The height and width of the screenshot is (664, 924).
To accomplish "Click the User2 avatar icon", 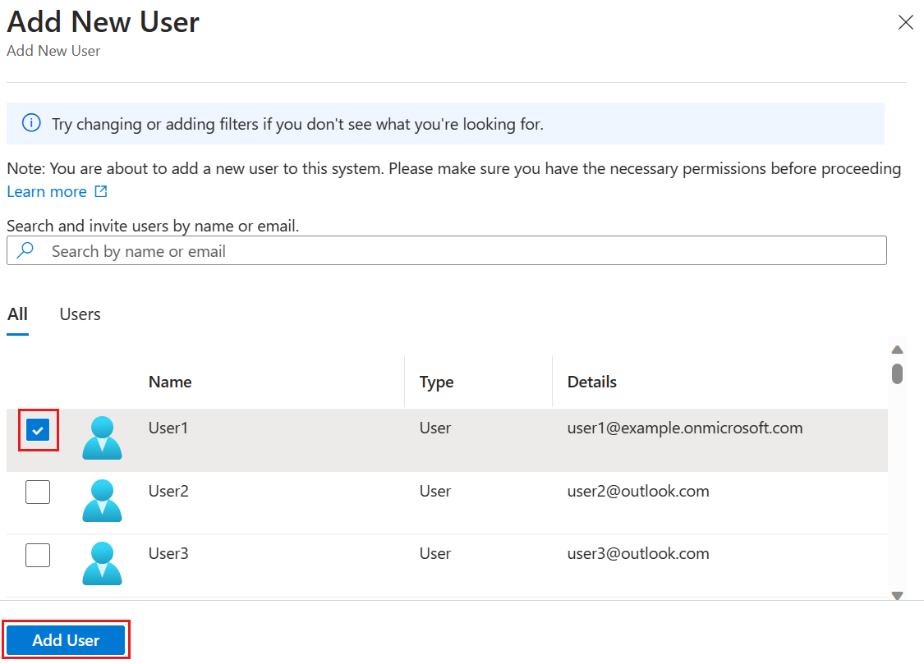I will pyautogui.click(x=102, y=501).
